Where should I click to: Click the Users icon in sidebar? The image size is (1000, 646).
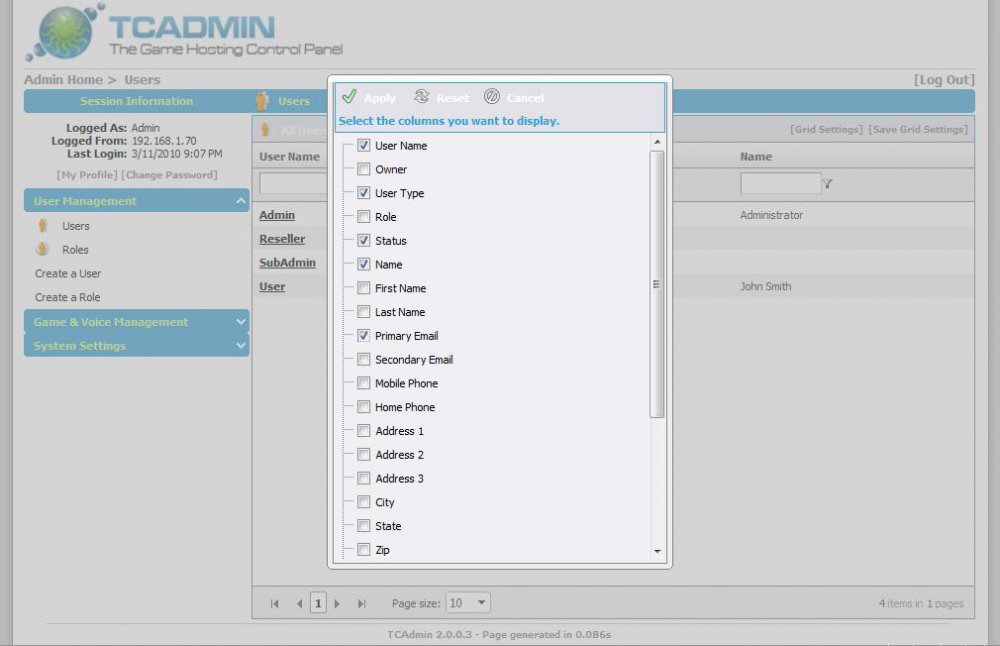(x=43, y=226)
